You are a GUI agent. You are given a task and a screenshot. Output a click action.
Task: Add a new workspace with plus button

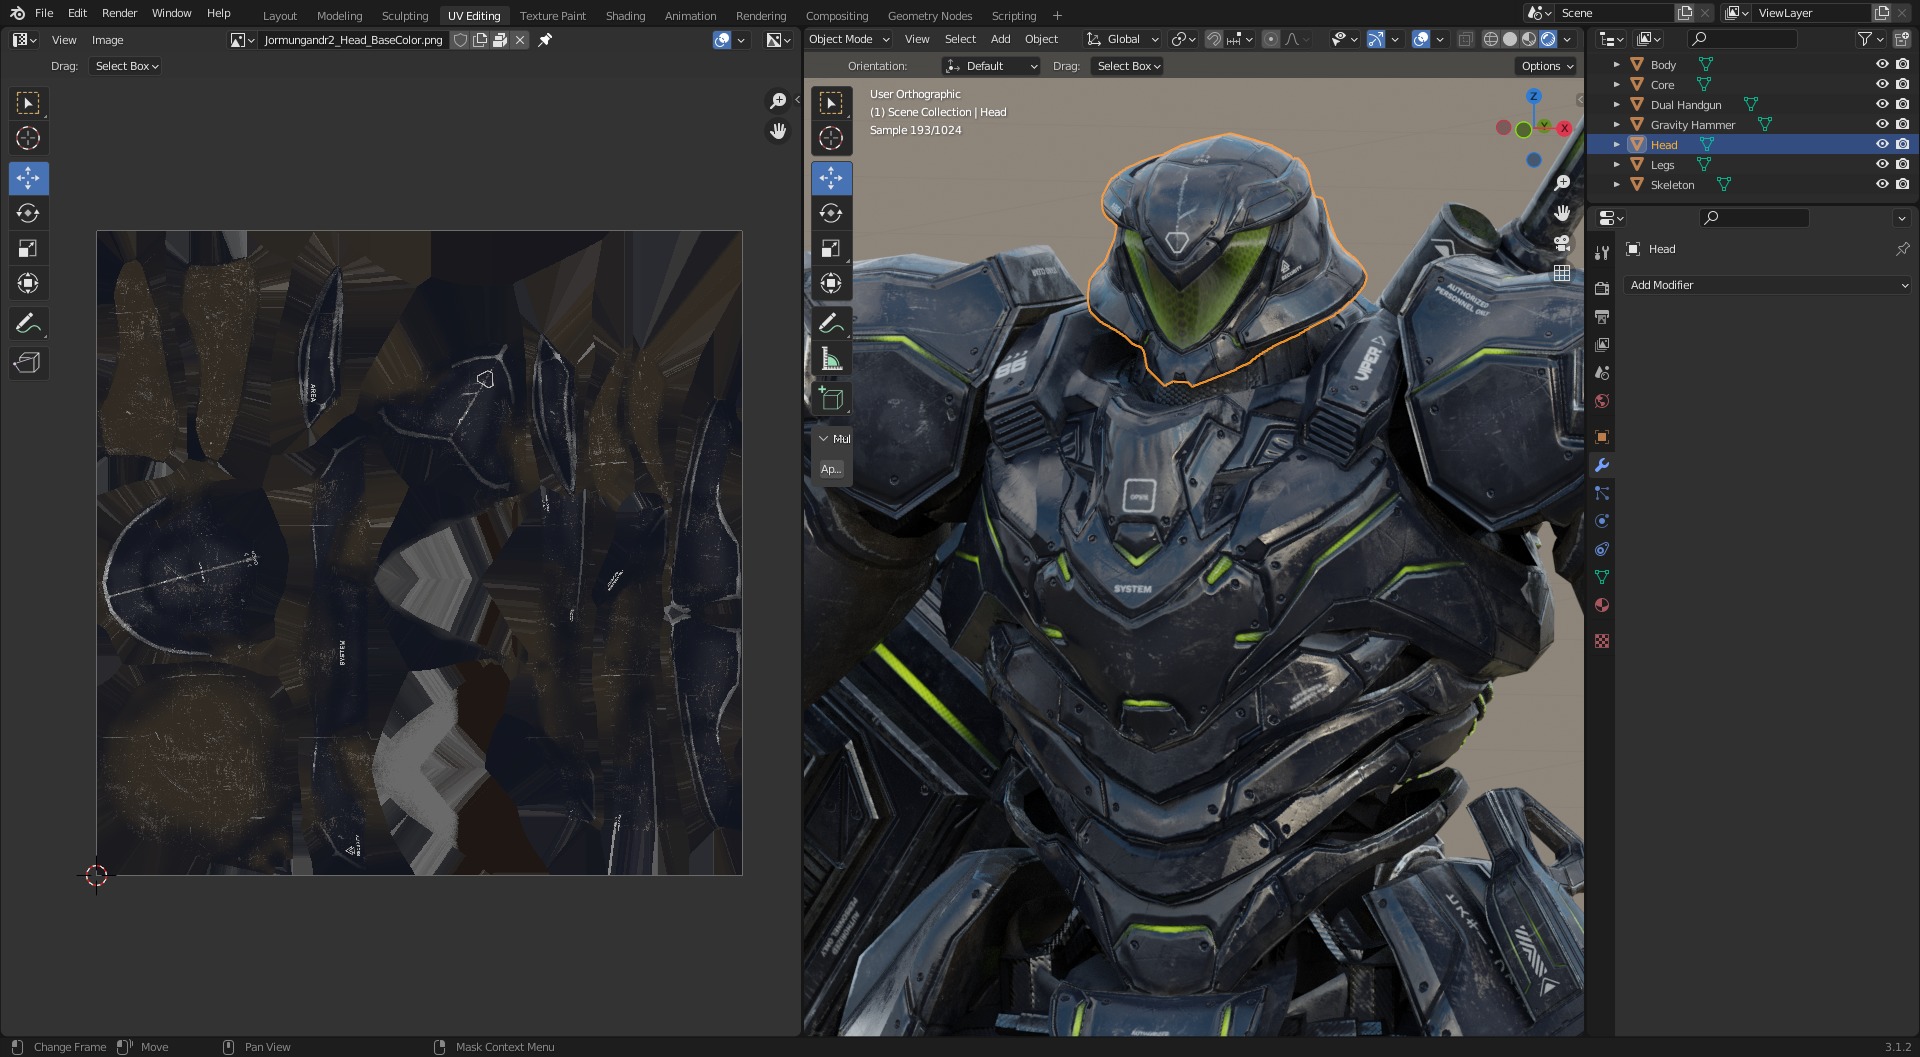pos(1057,15)
